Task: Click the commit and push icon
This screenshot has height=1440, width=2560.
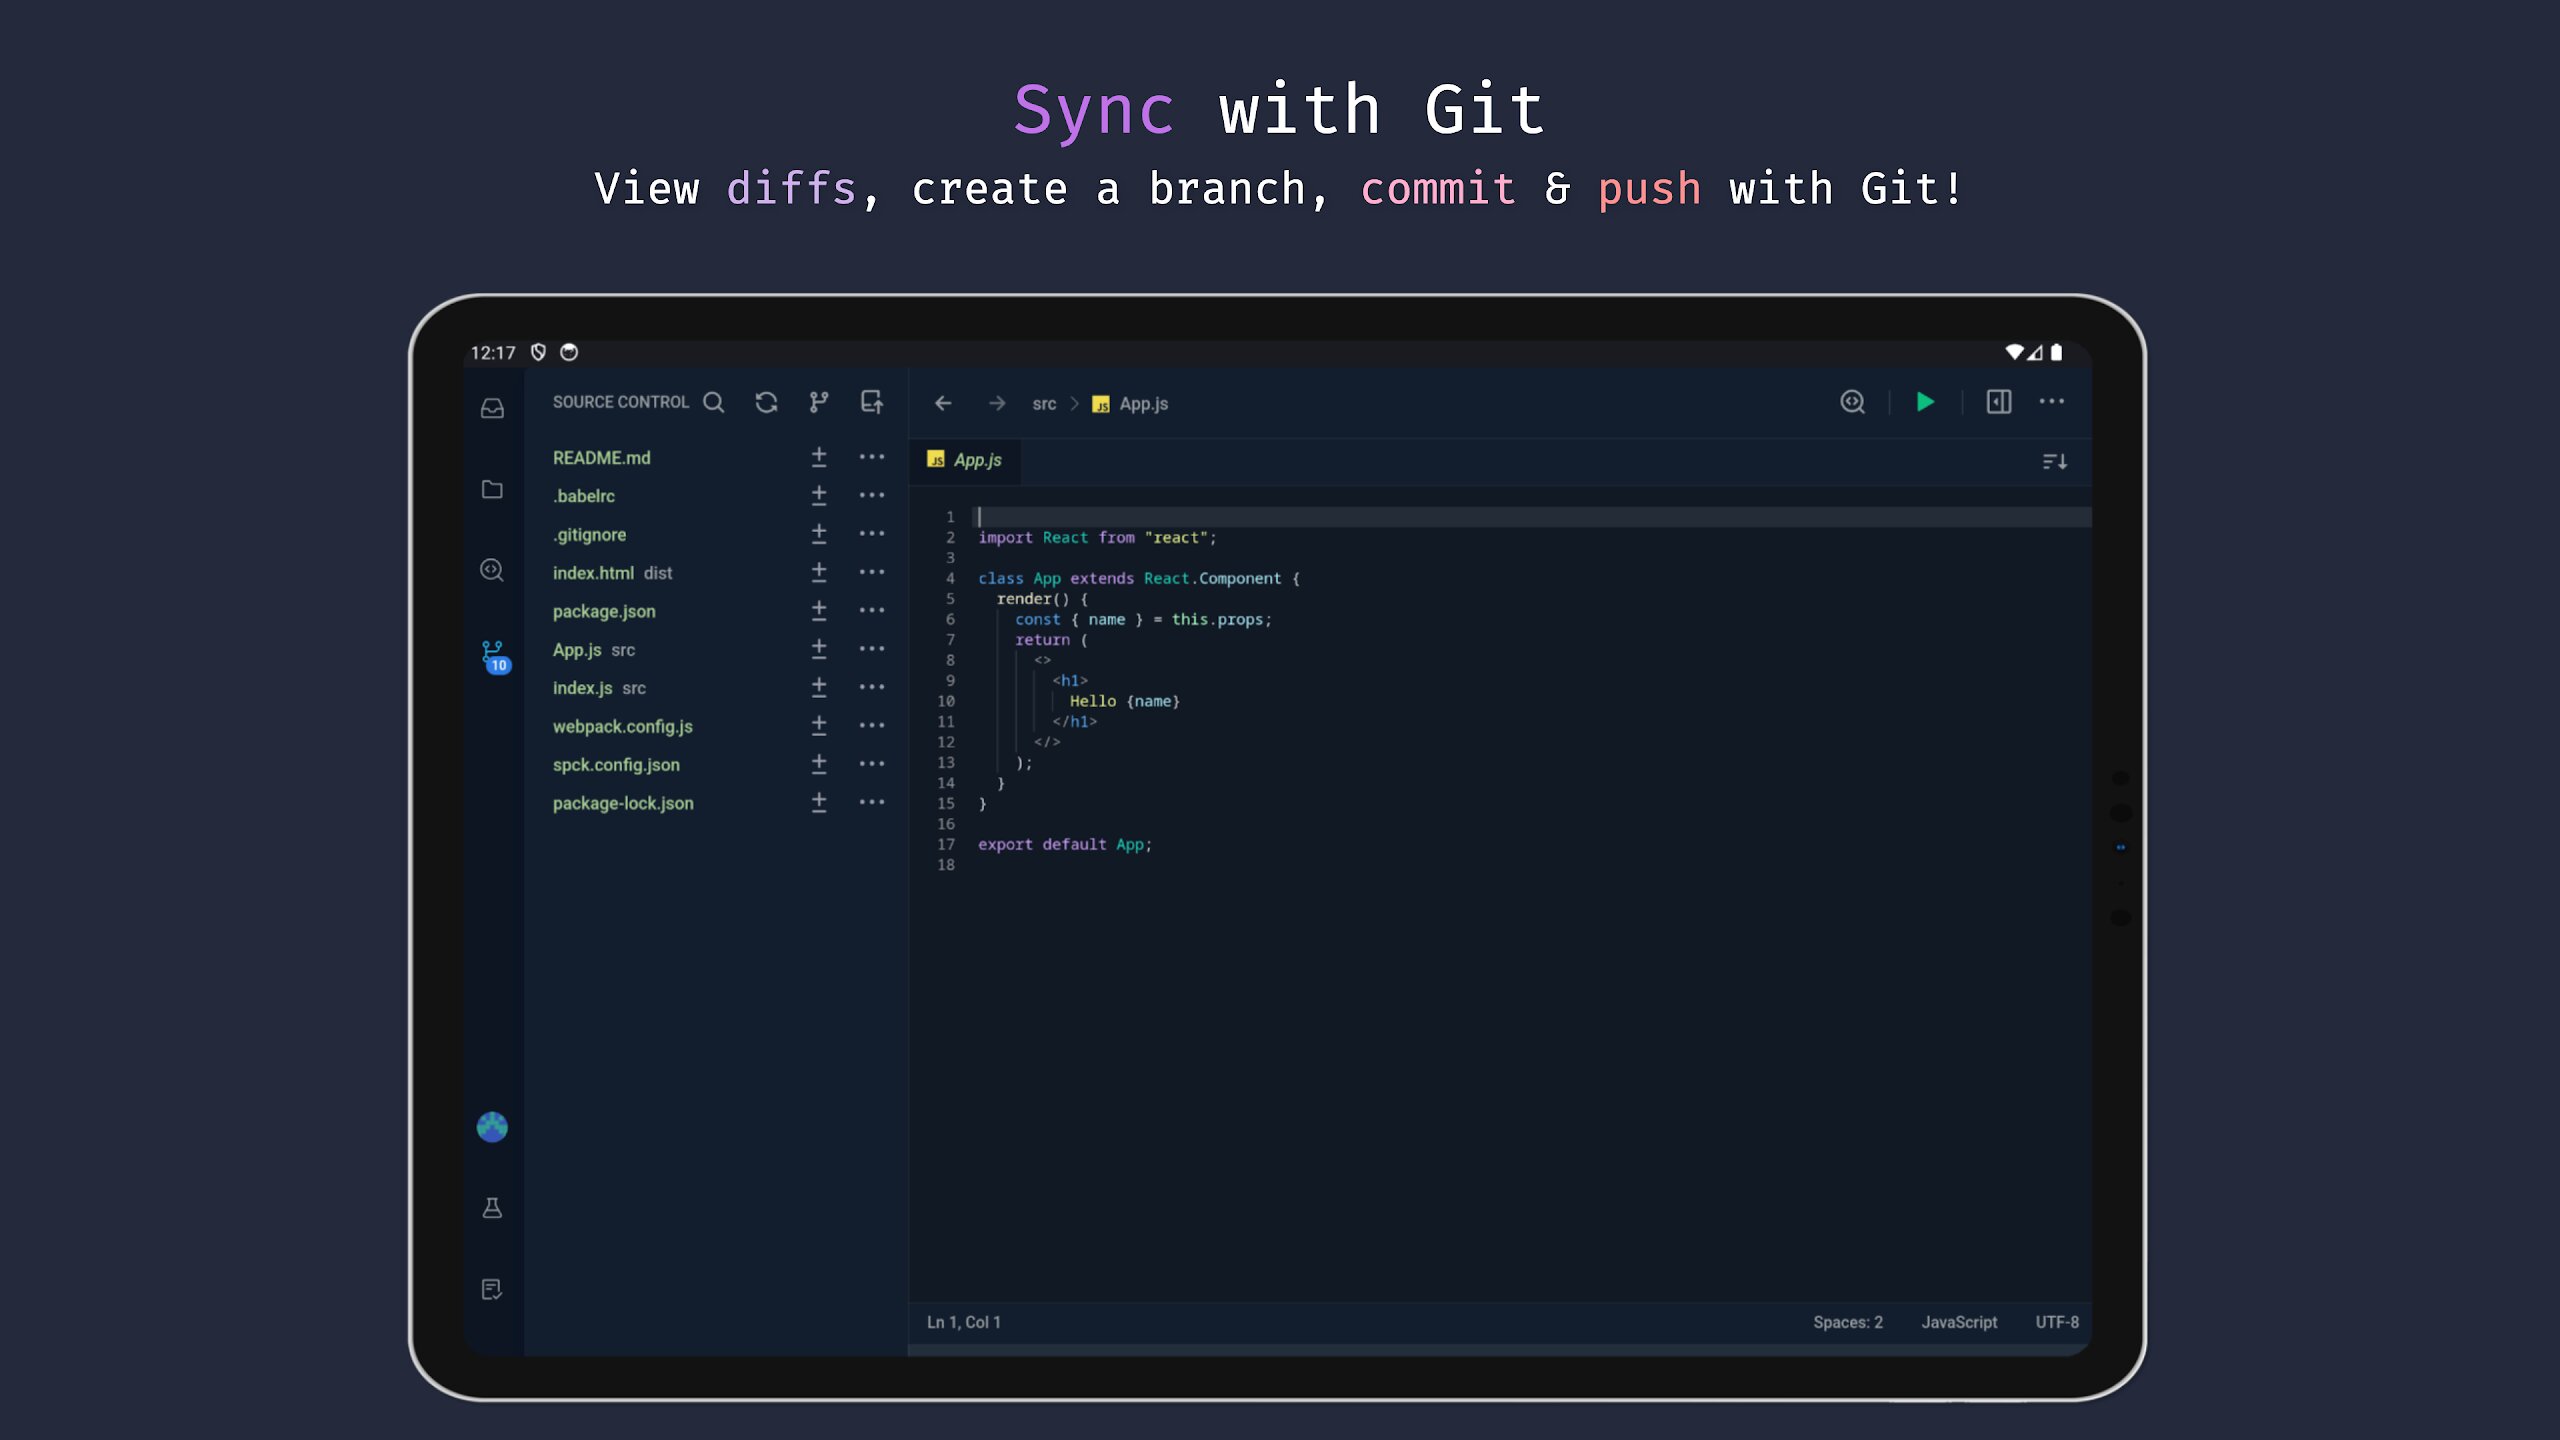Action: [871, 402]
